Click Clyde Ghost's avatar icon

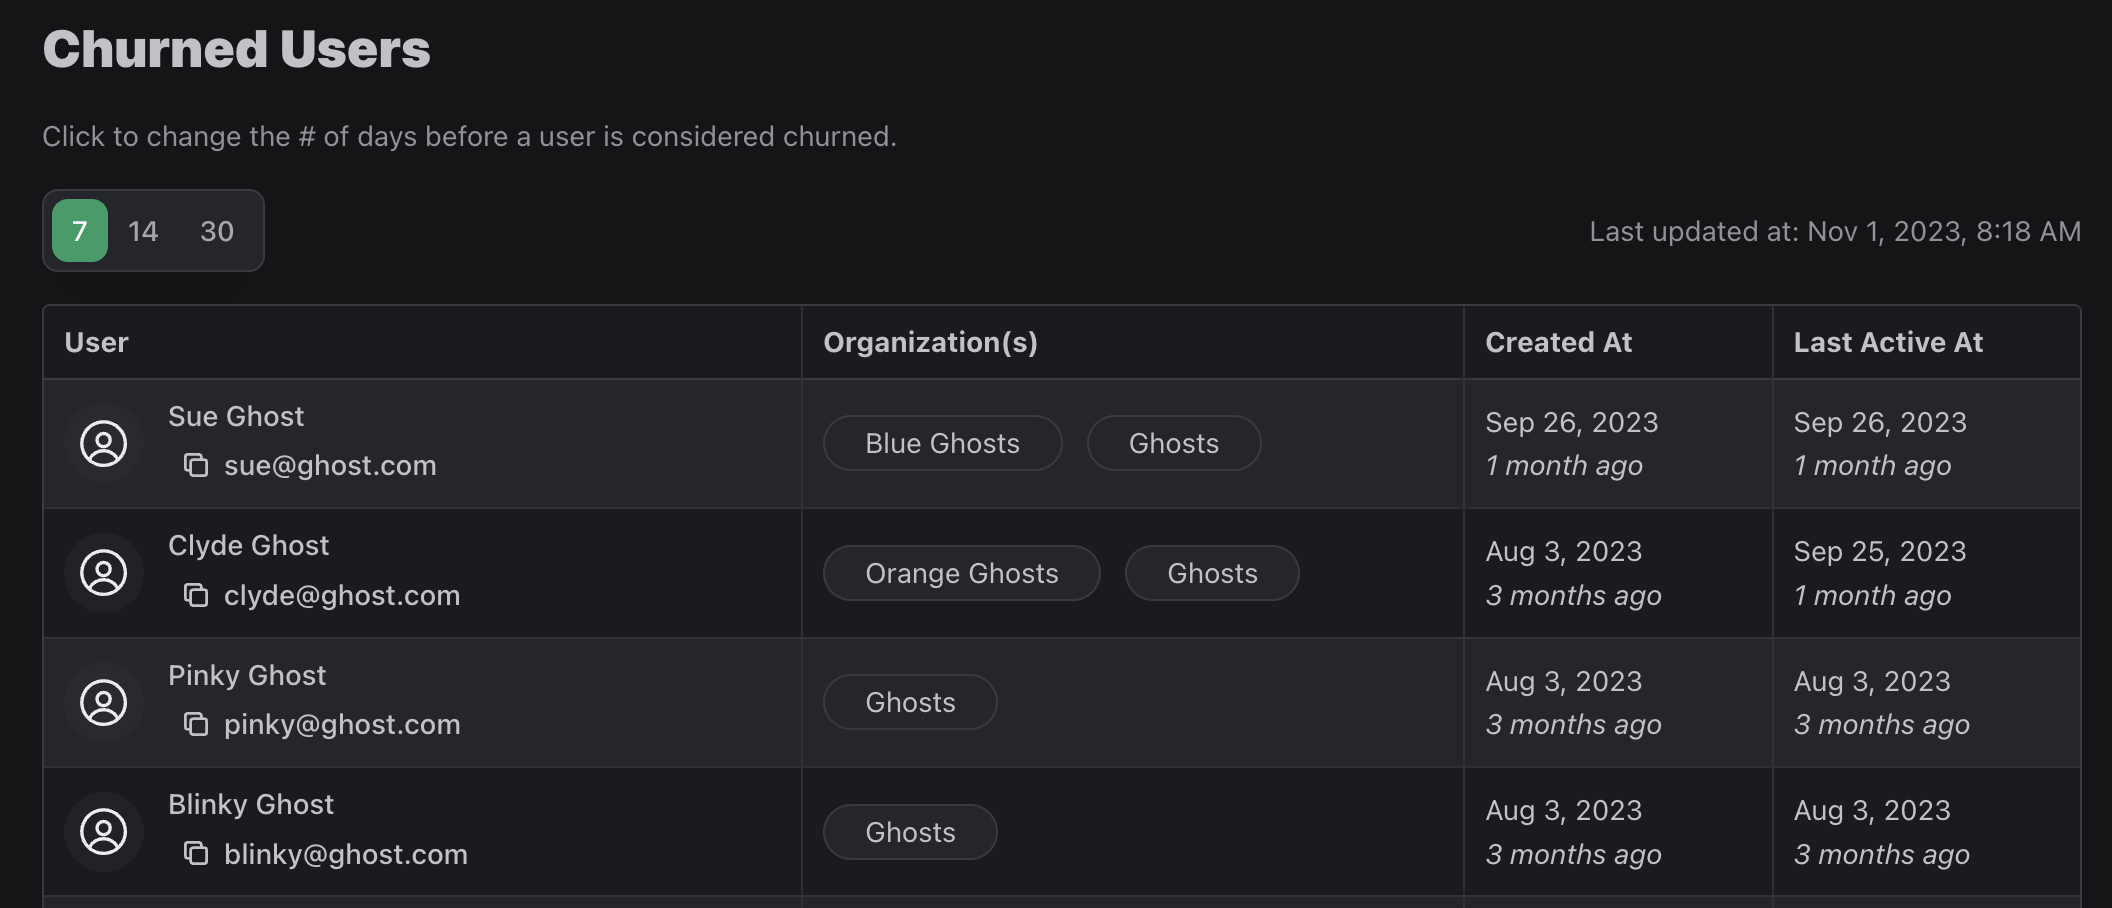coord(104,573)
